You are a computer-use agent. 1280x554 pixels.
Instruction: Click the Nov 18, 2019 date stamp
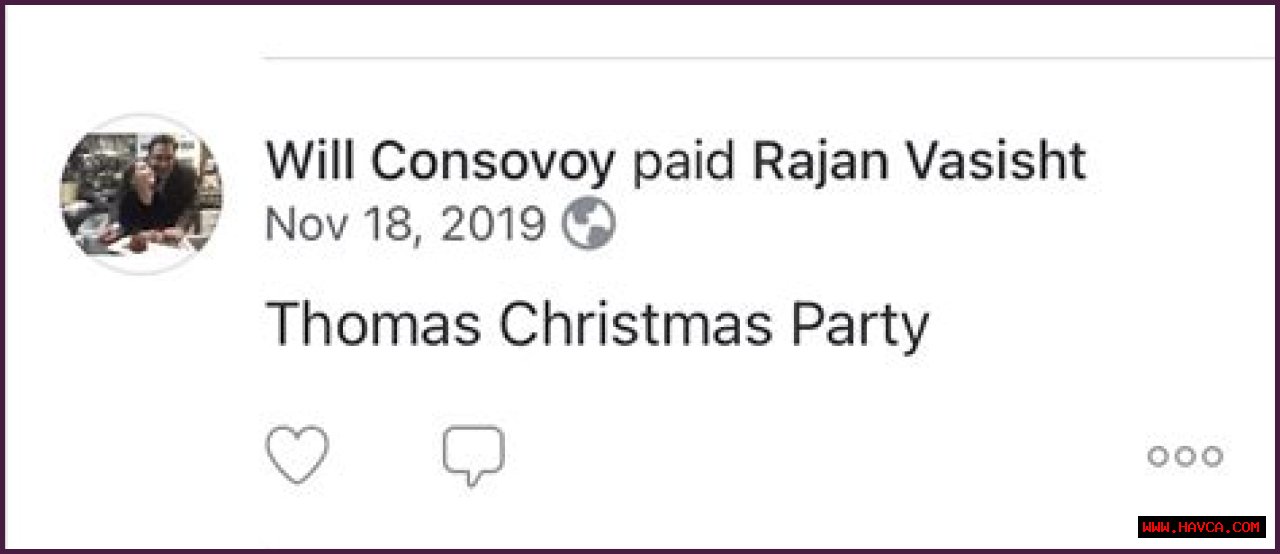[405, 226]
